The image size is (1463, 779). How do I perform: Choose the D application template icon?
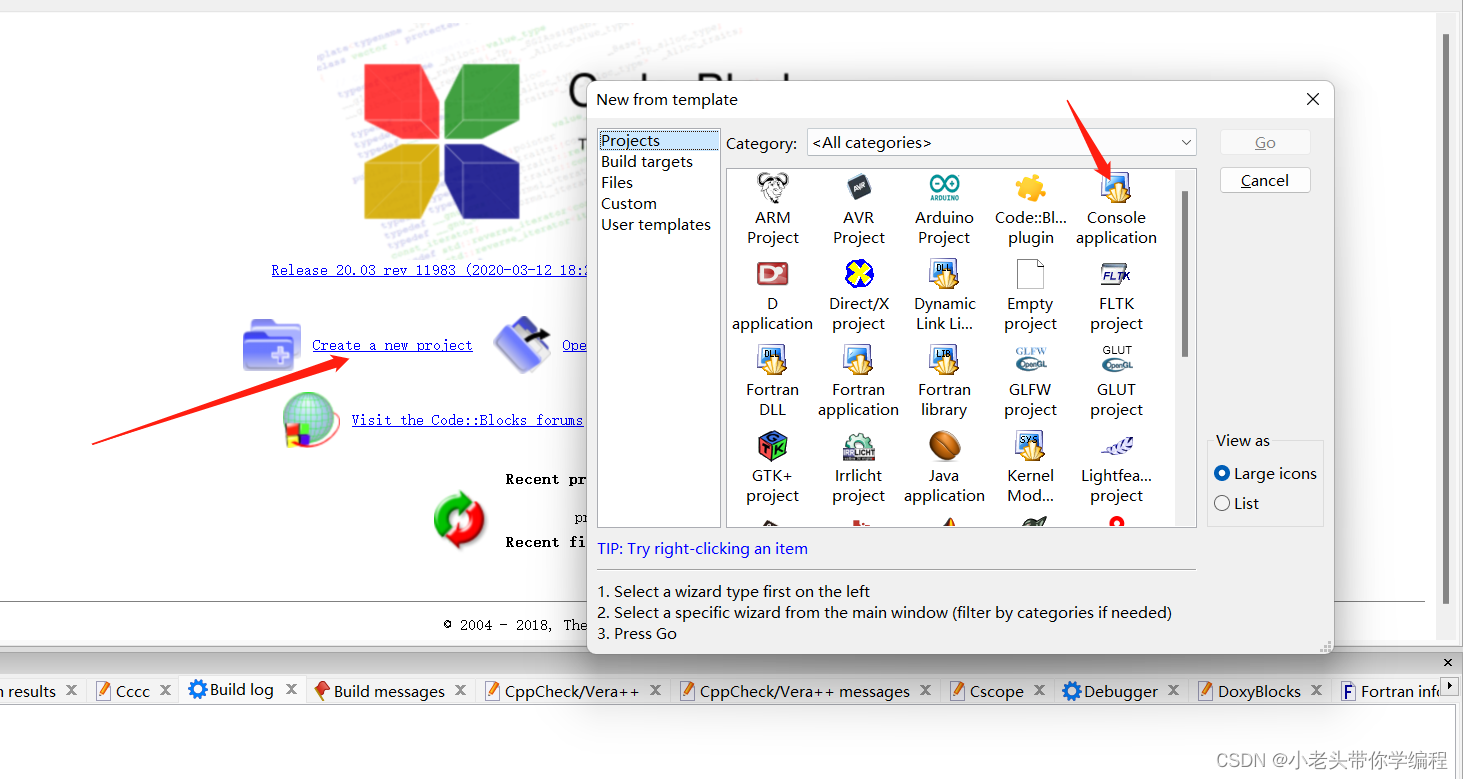click(x=772, y=274)
